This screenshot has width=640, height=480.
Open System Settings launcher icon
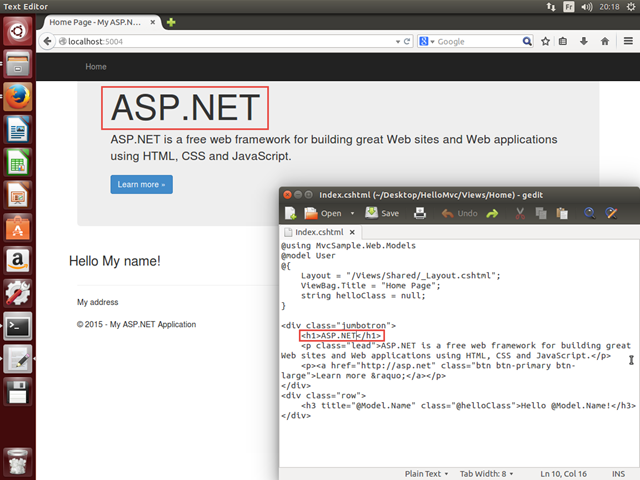coord(18,293)
